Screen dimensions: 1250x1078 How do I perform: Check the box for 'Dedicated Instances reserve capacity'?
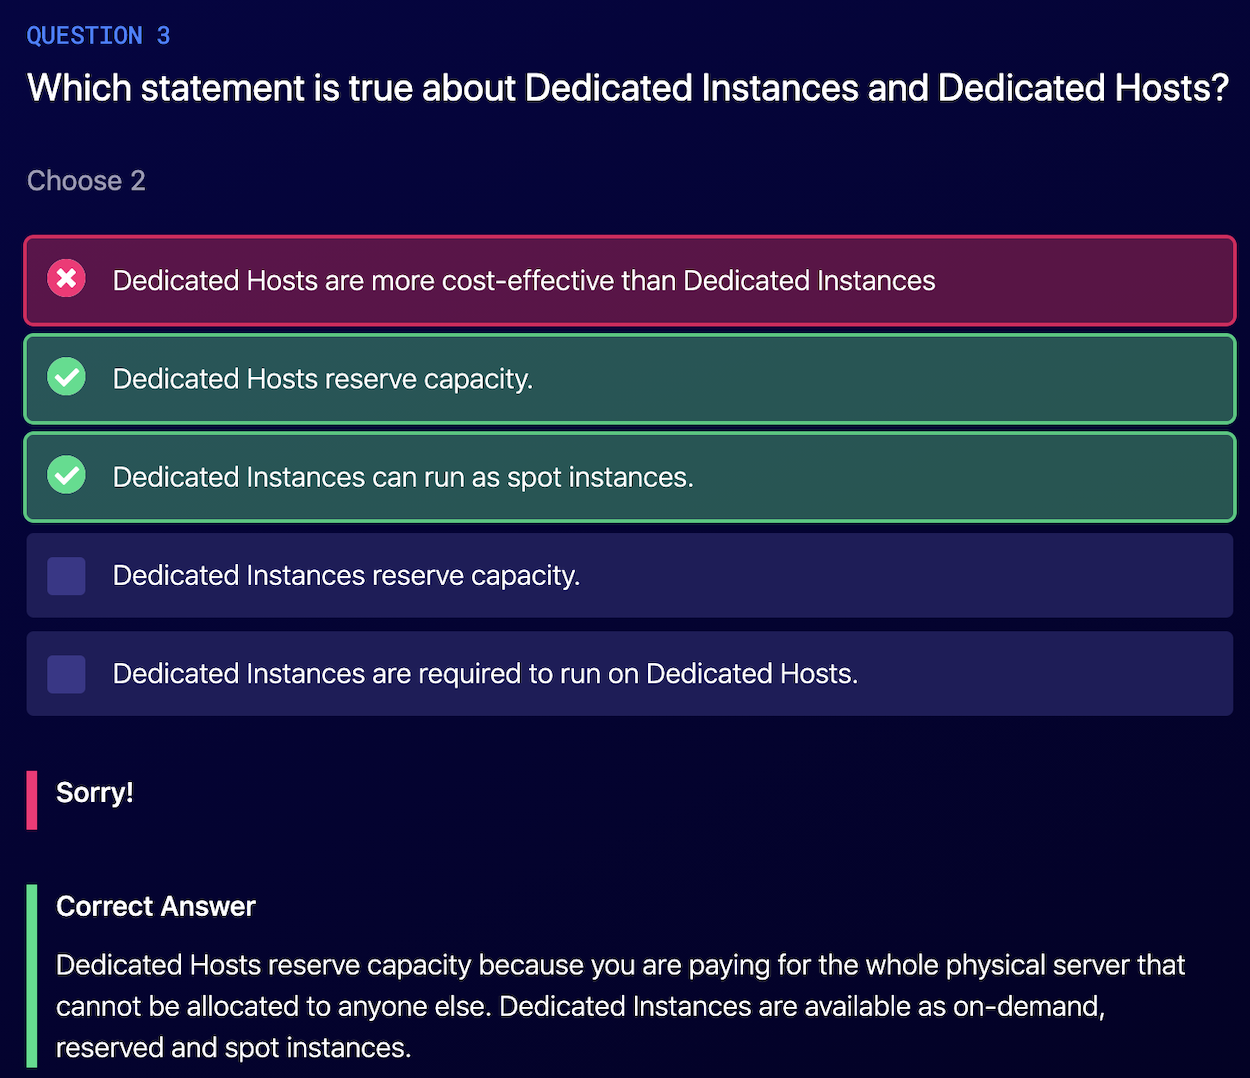(66, 576)
